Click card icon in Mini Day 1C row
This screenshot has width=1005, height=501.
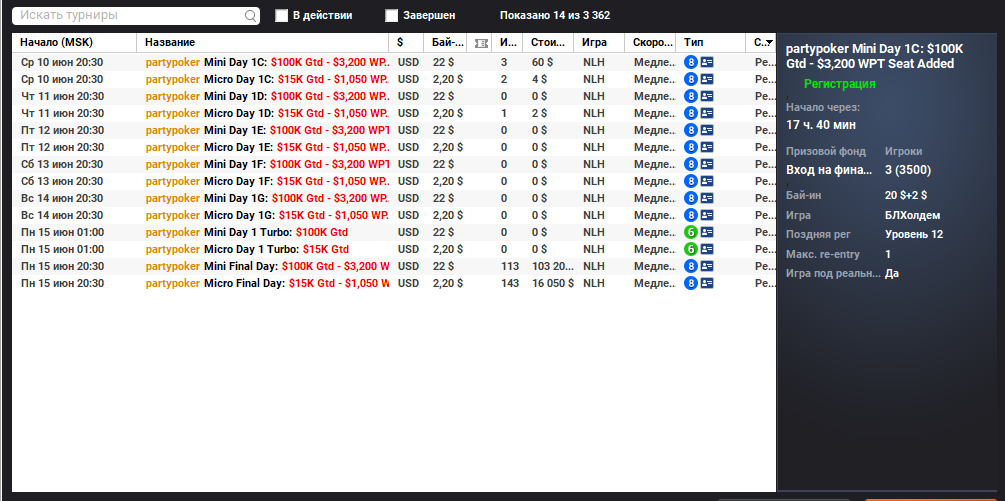point(707,62)
